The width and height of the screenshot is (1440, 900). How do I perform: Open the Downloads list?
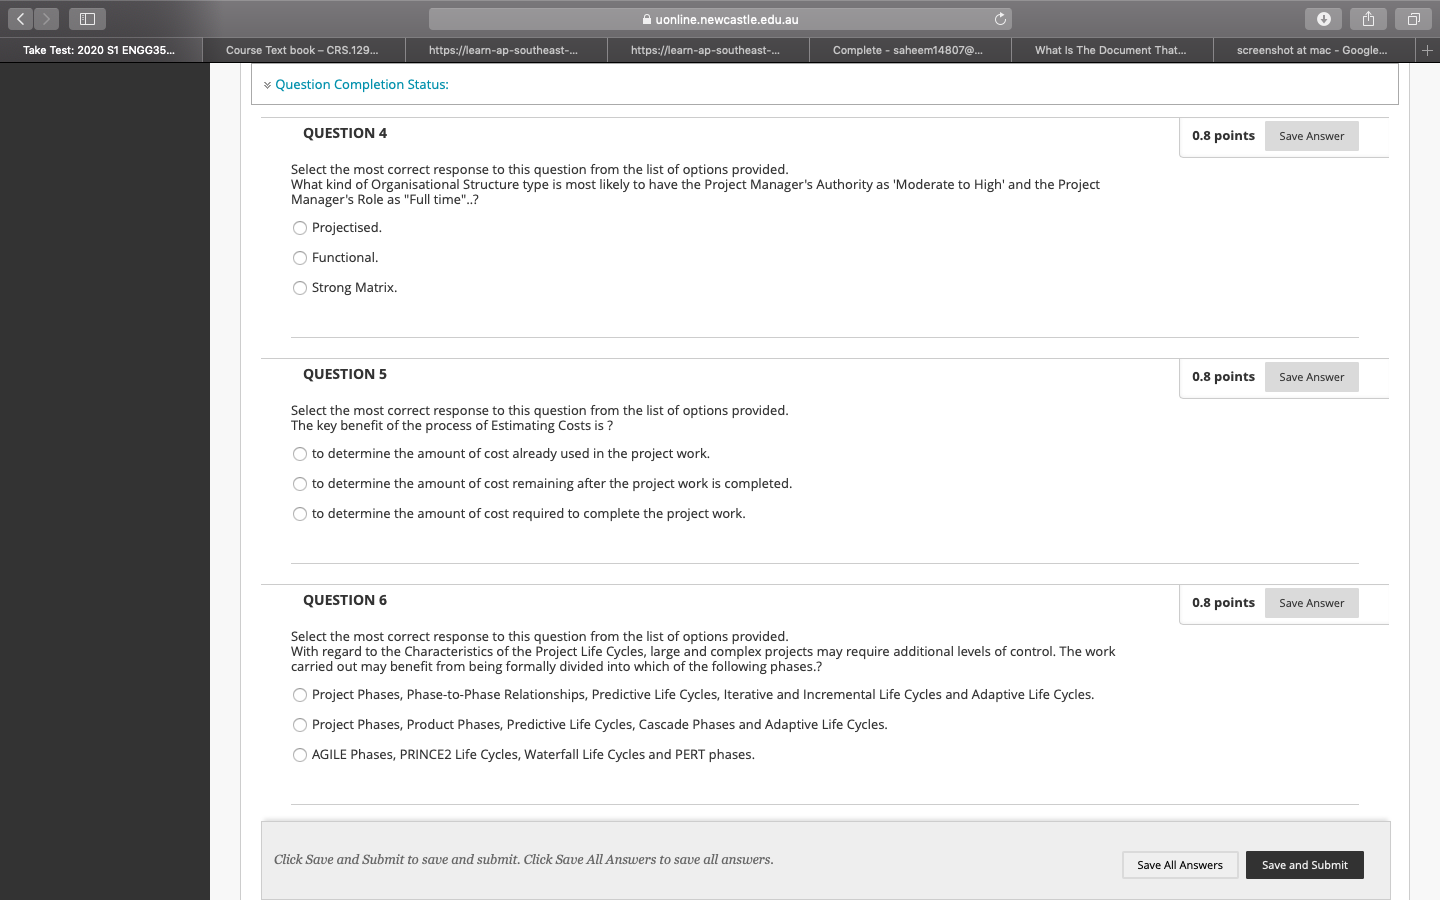click(1323, 18)
